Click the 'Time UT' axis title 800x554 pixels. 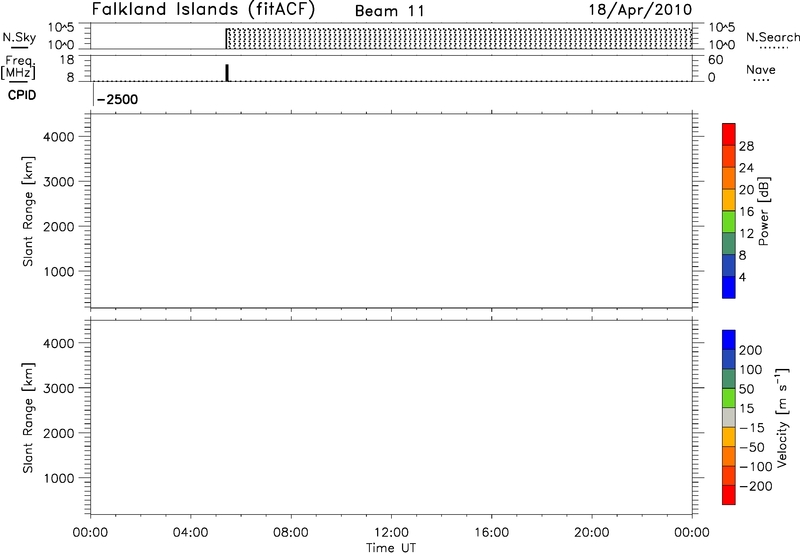point(391,548)
